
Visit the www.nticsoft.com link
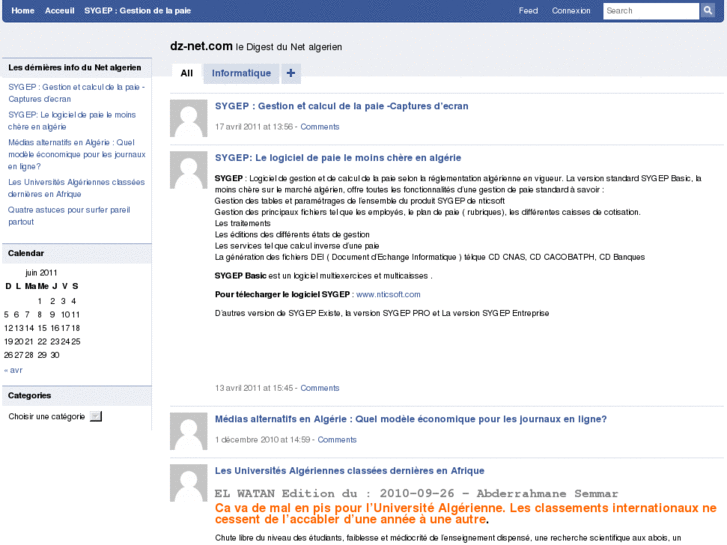tap(388, 295)
